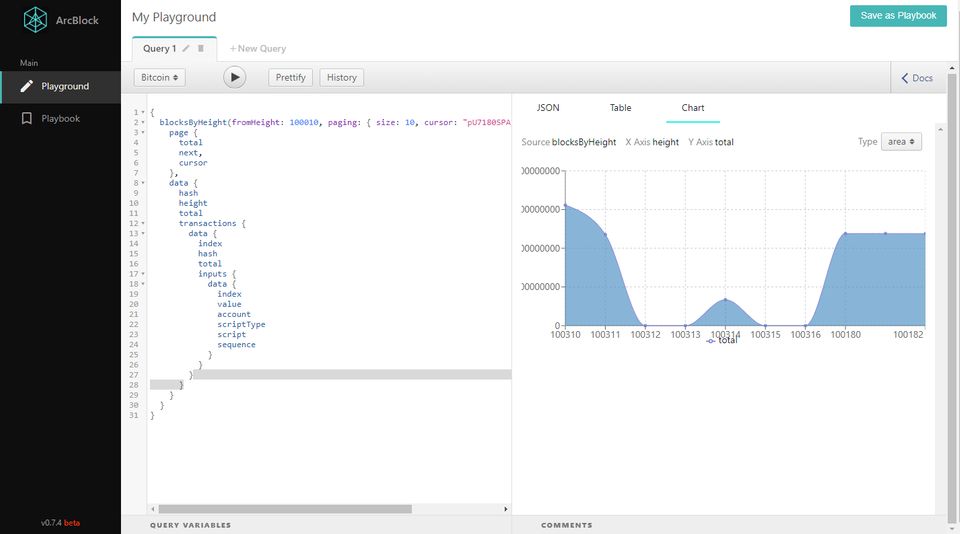Switch to the JSON result tab

pos(548,108)
